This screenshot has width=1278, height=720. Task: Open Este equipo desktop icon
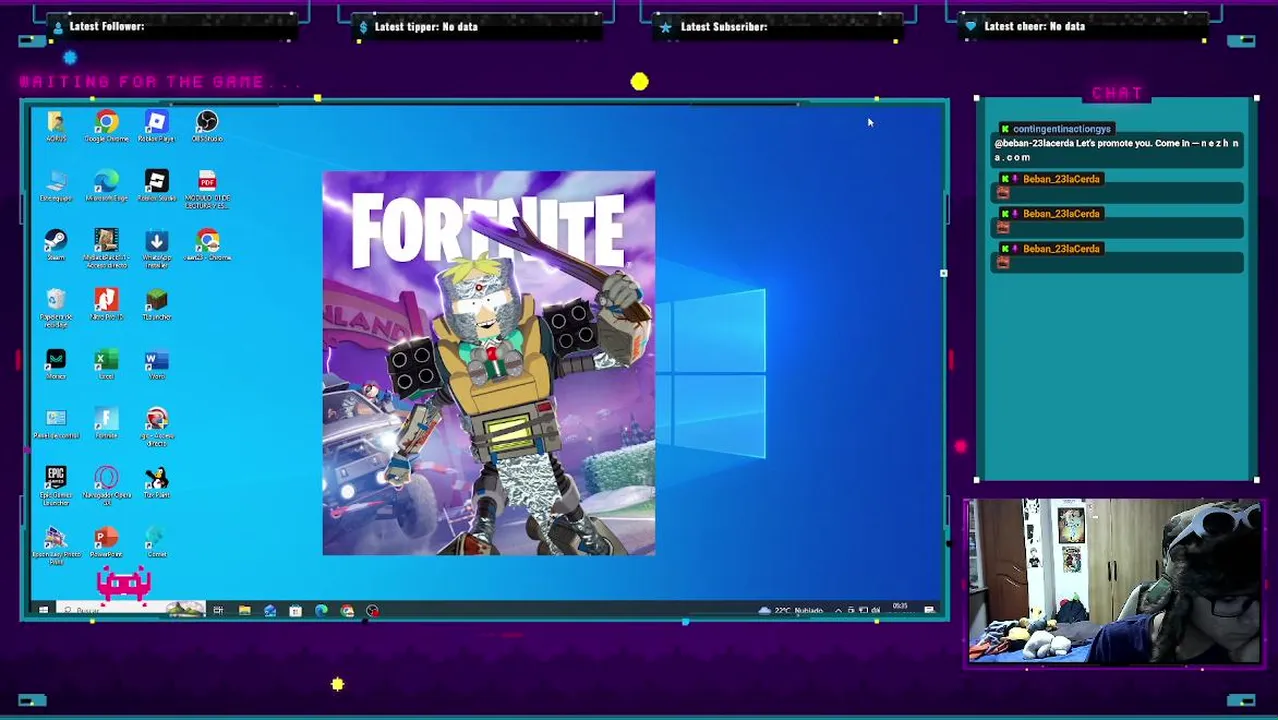(56, 186)
